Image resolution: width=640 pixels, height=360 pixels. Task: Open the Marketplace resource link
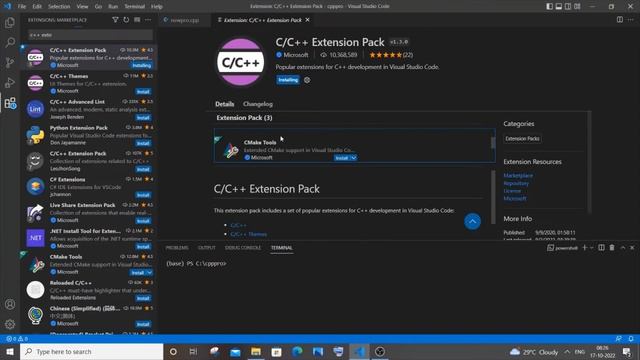click(x=518, y=176)
